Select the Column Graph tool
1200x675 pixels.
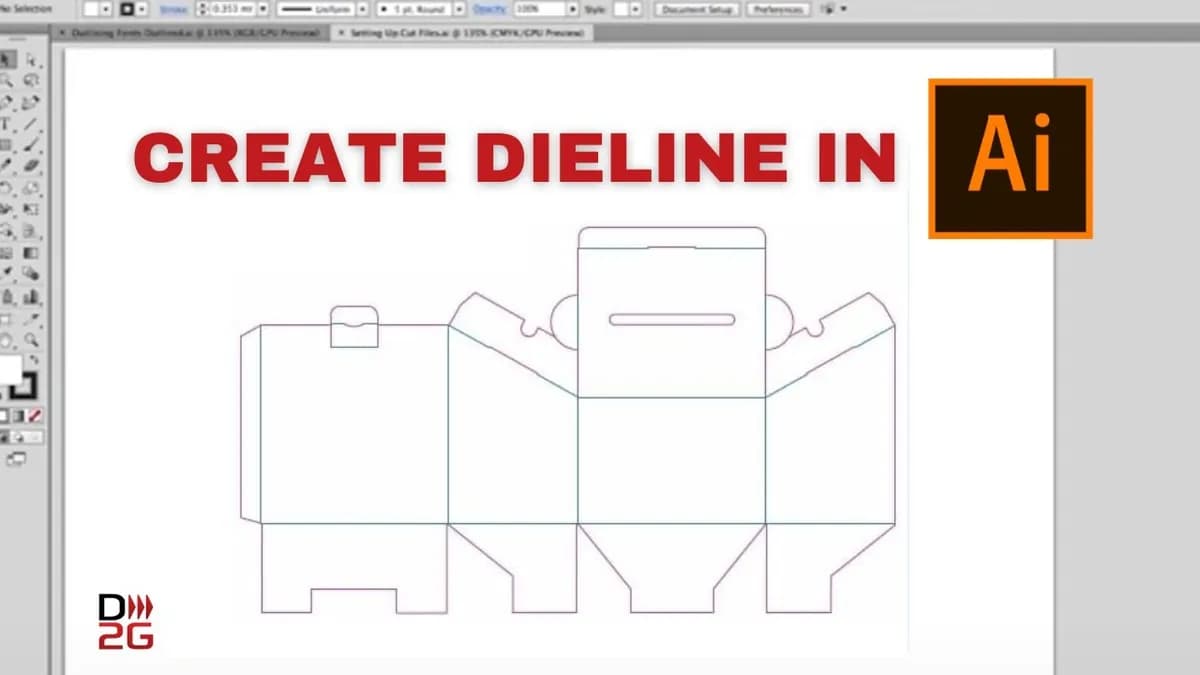31,296
